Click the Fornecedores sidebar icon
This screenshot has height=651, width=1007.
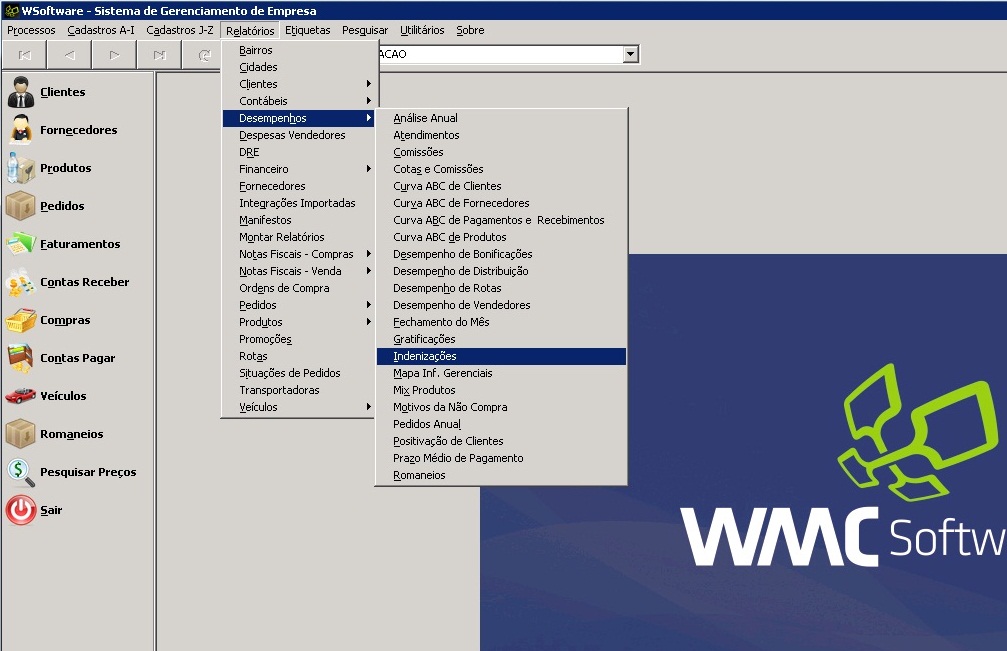(21, 130)
